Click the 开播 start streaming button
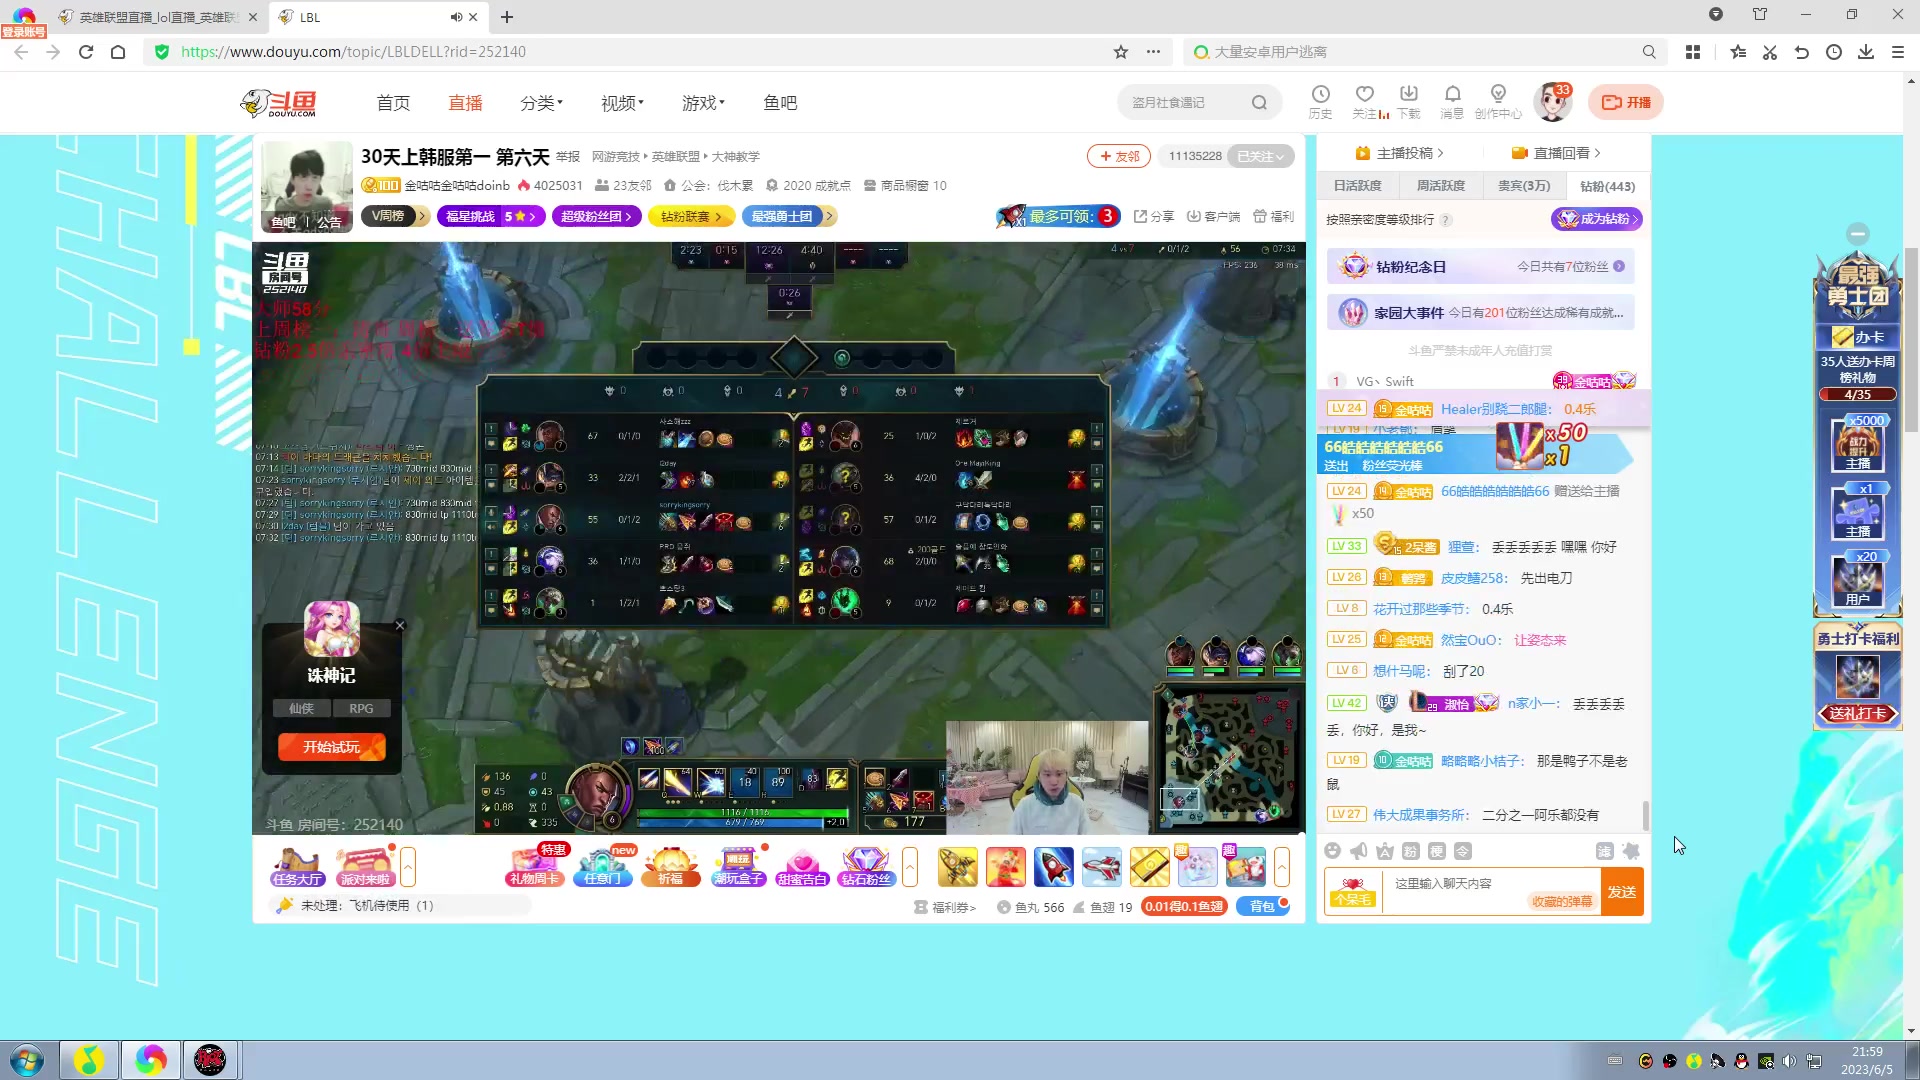 (x=1626, y=102)
